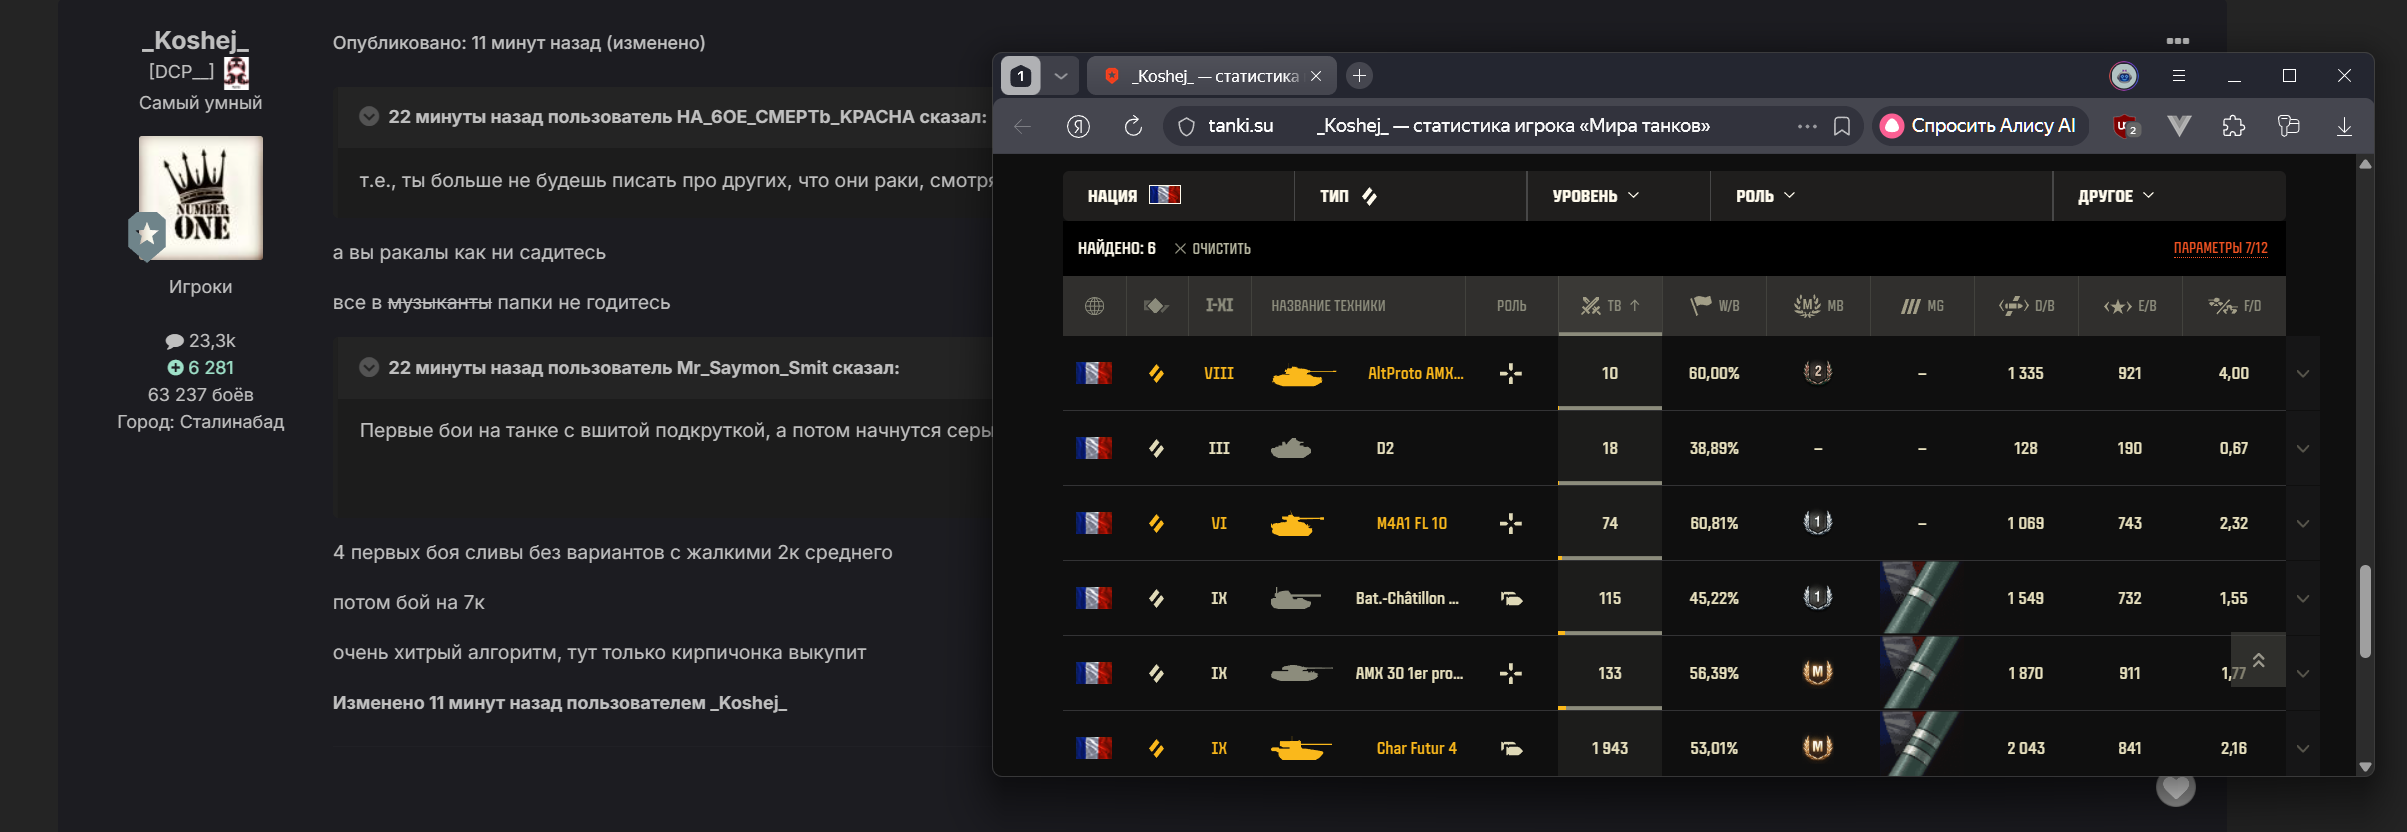Open the browser tab list chevron

pyautogui.click(x=1061, y=76)
